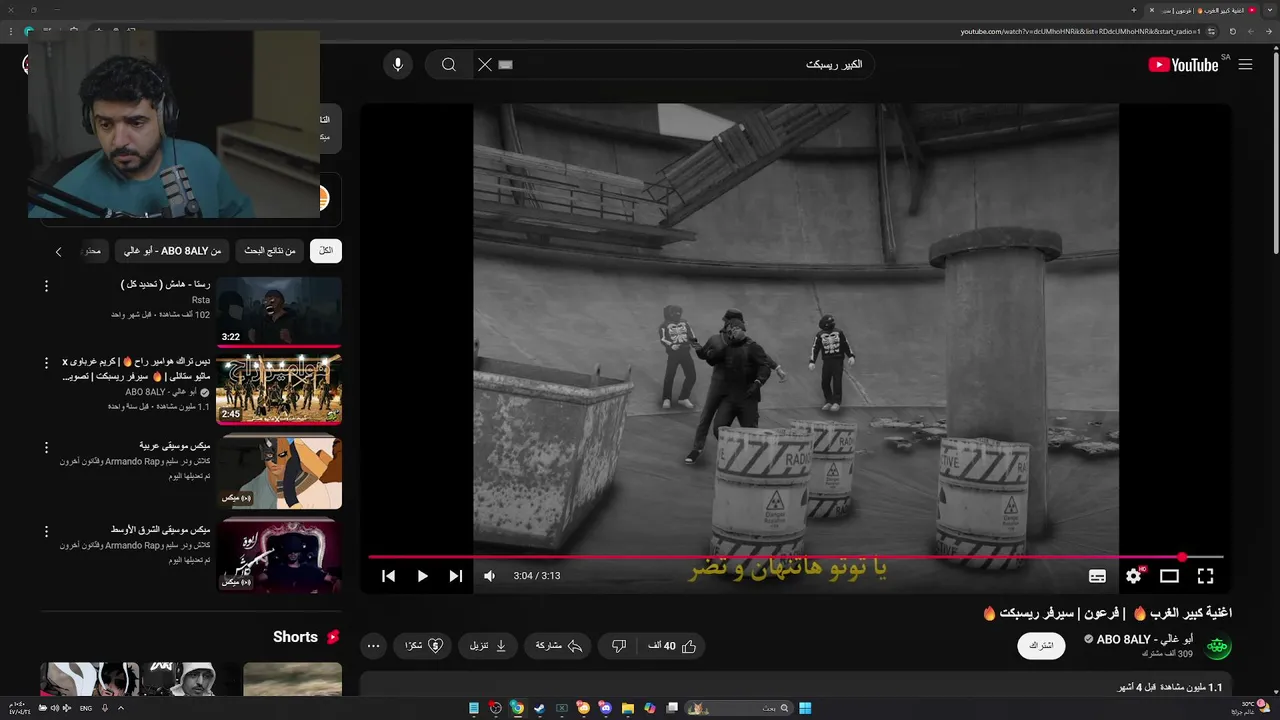Image resolution: width=1280 pixels, height=720 pixels.
Task: Open the أبو غالي - ABO 8ALY channel name
Action: pos(1144,639)
